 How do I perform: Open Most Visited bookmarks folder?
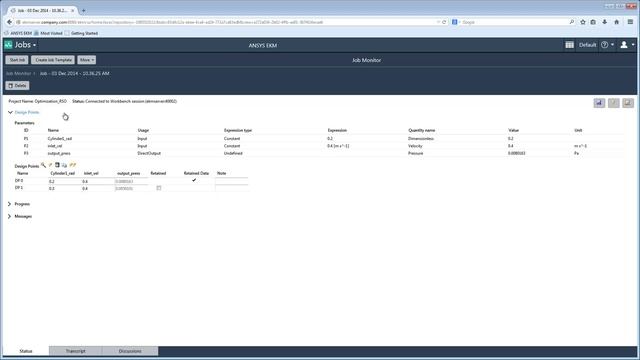(x=48, y=33)
